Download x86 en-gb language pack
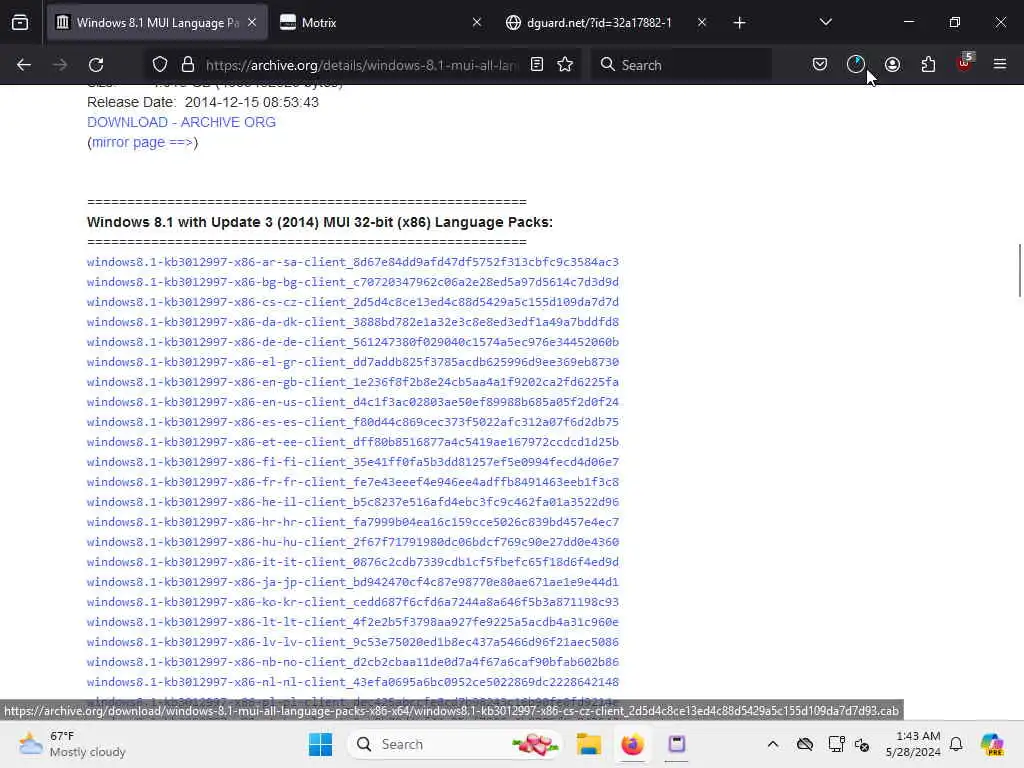The image size is (1024, 768). click(x=353, y=382)
